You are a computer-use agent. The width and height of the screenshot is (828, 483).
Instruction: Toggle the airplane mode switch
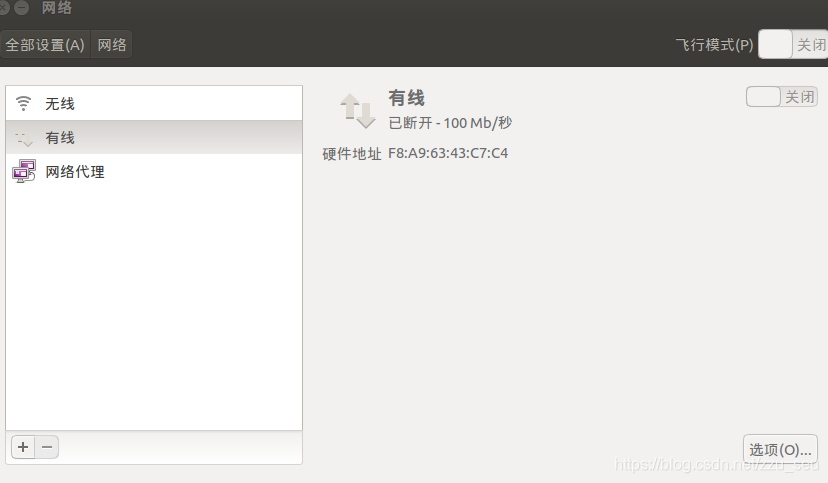pyautogui.click(x=793, y=44)
